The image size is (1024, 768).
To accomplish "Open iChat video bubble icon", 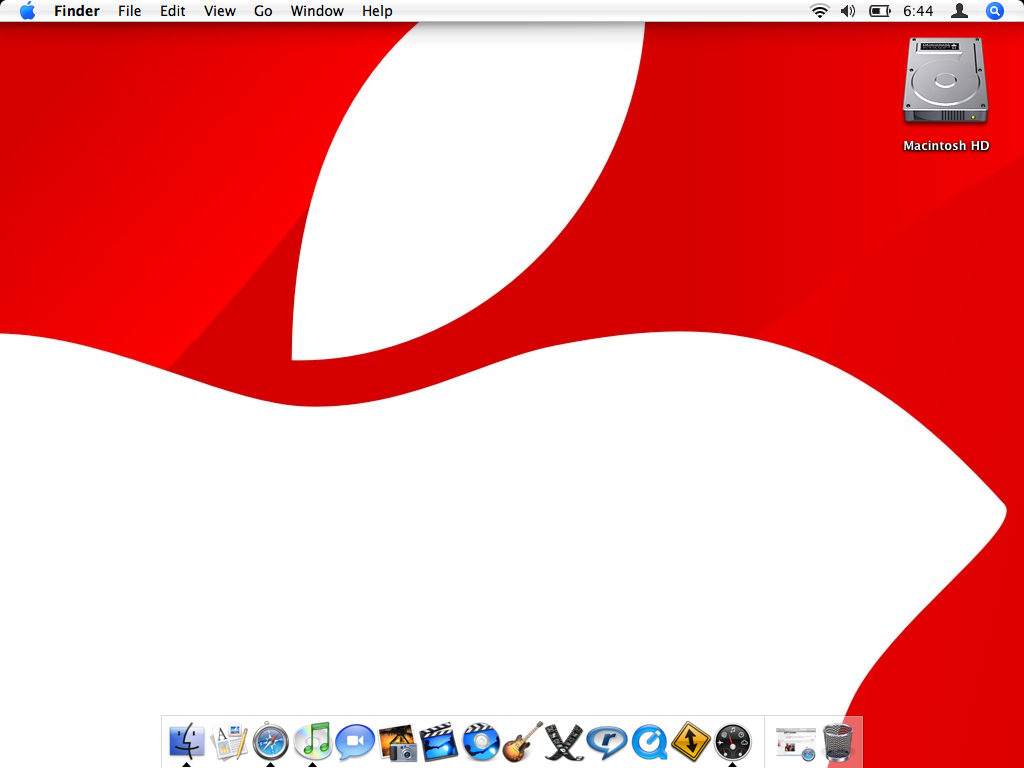I will pos(355,742).
